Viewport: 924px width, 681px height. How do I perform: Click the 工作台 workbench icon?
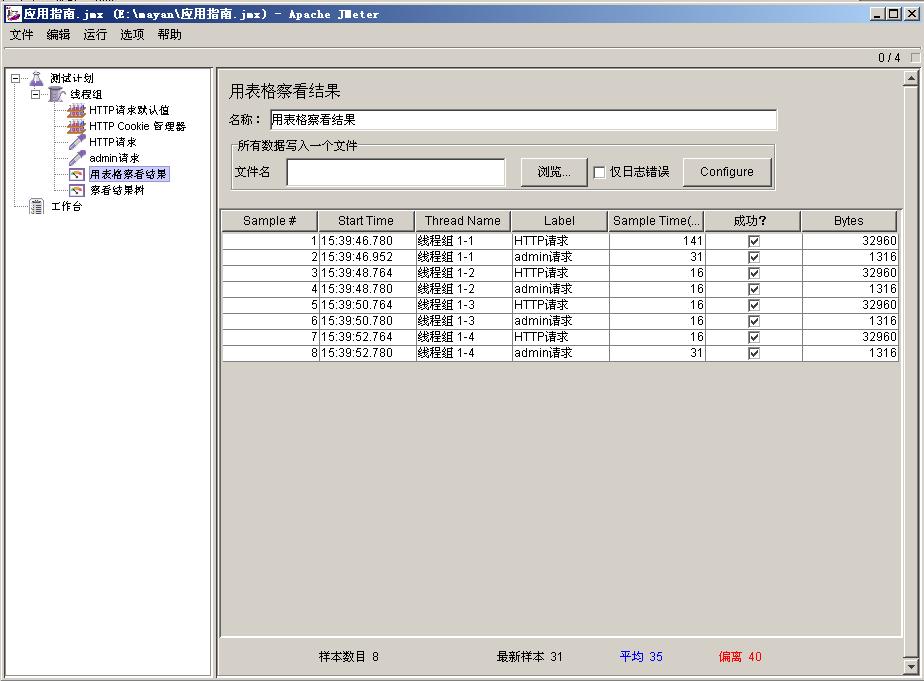pos(37,206)
